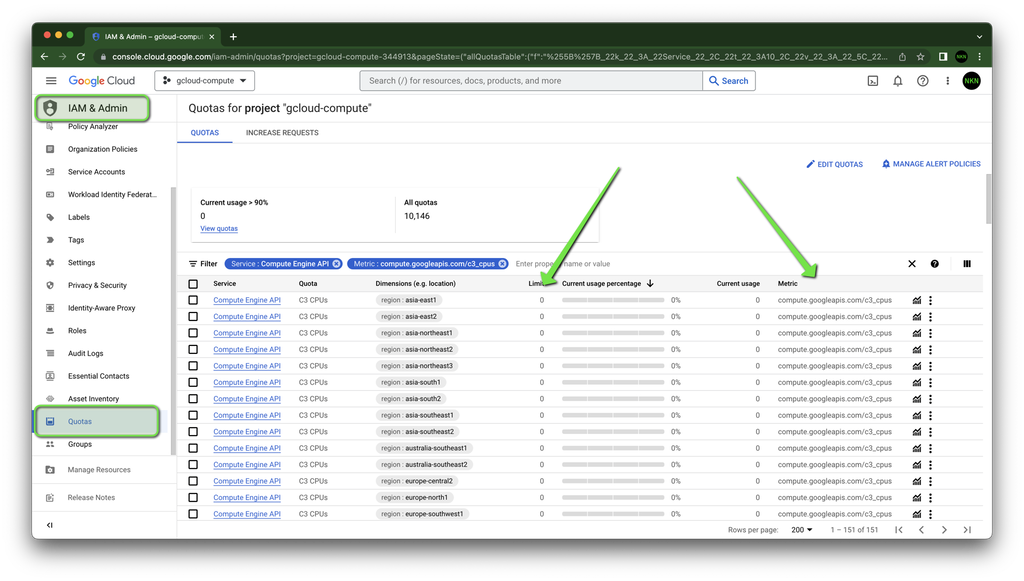Sort by Current usage percentage column
Screen dimensions: 1024x581
tap(607, 284)
